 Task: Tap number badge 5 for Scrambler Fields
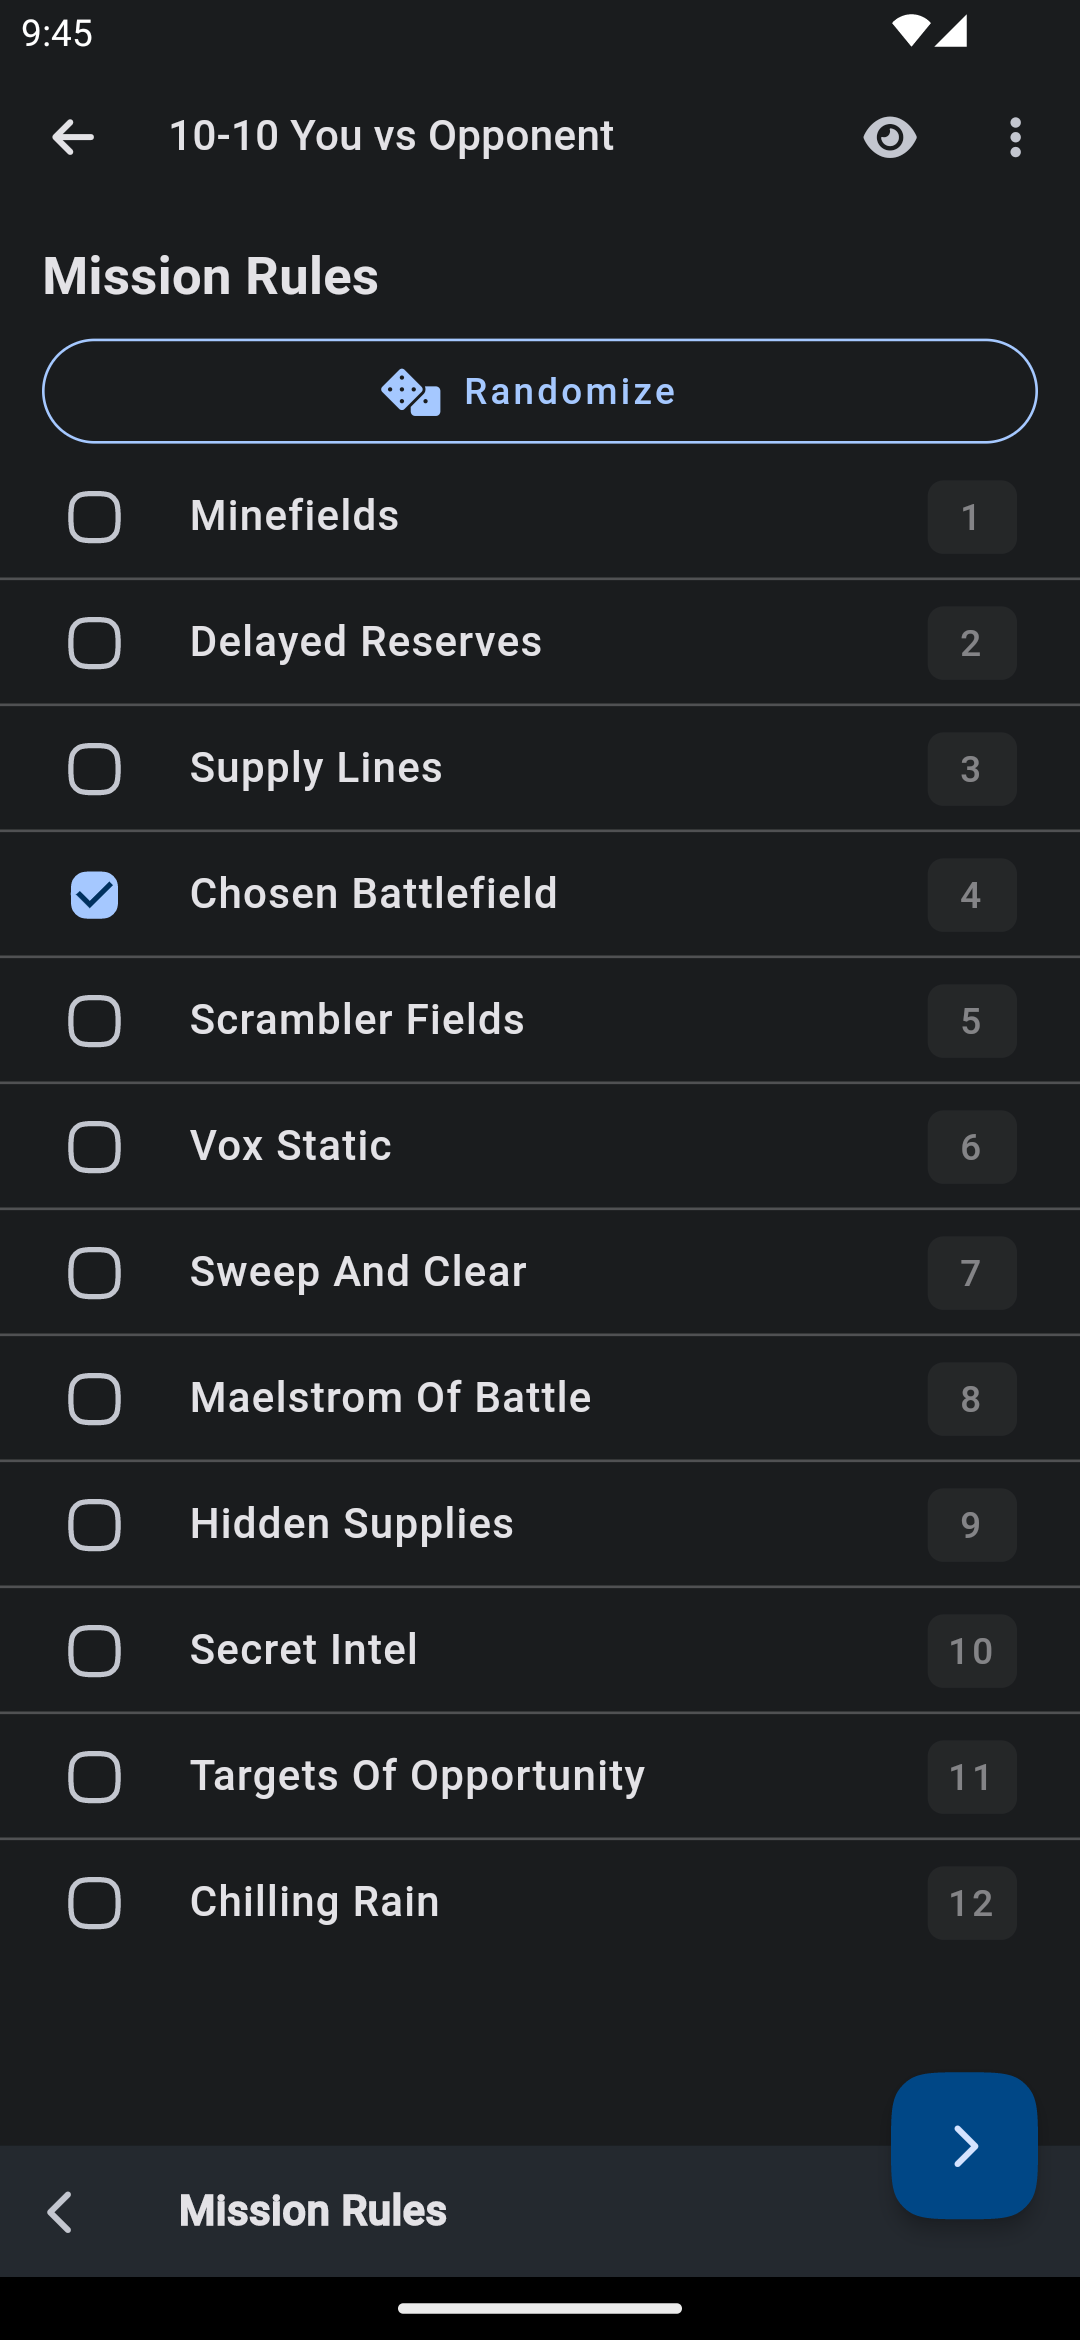971,1021
